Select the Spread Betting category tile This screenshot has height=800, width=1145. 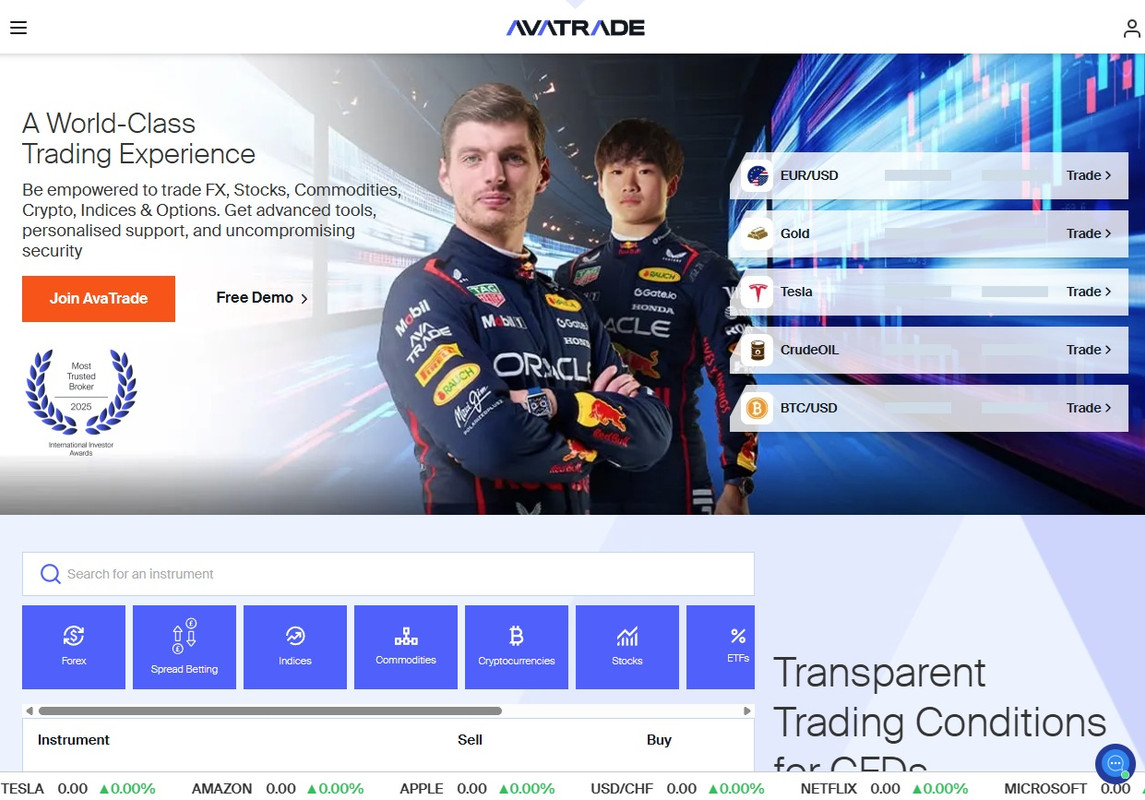(x=184, y=647)
